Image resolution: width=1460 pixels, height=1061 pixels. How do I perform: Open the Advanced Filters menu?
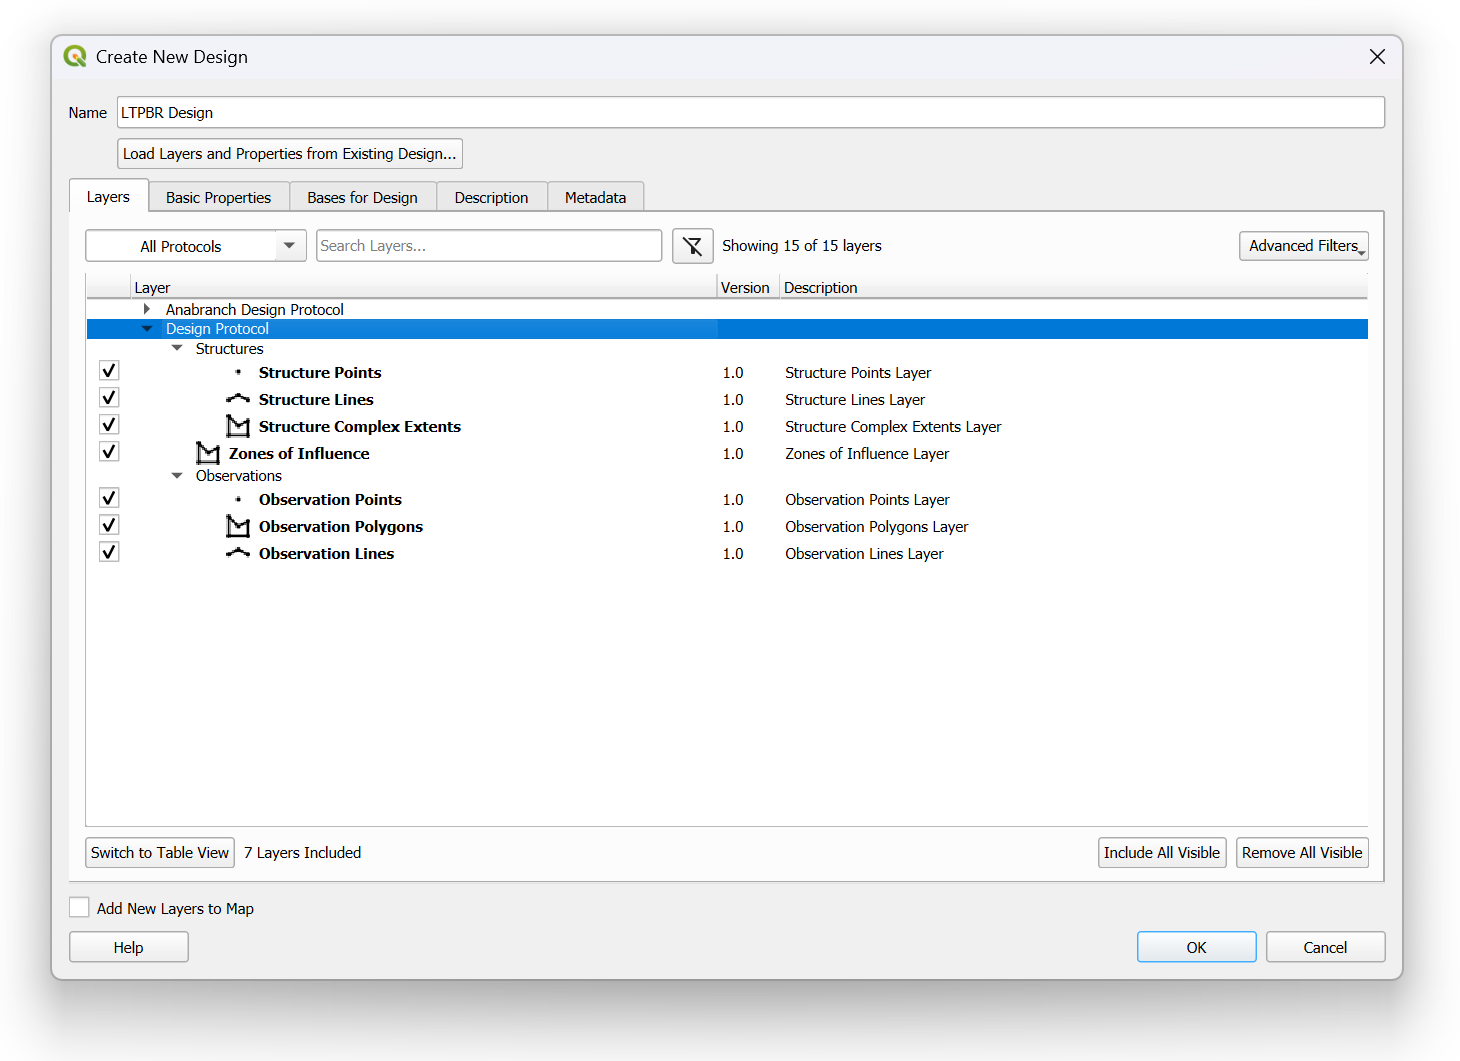pyautogui.click(x=1303, y=246)
